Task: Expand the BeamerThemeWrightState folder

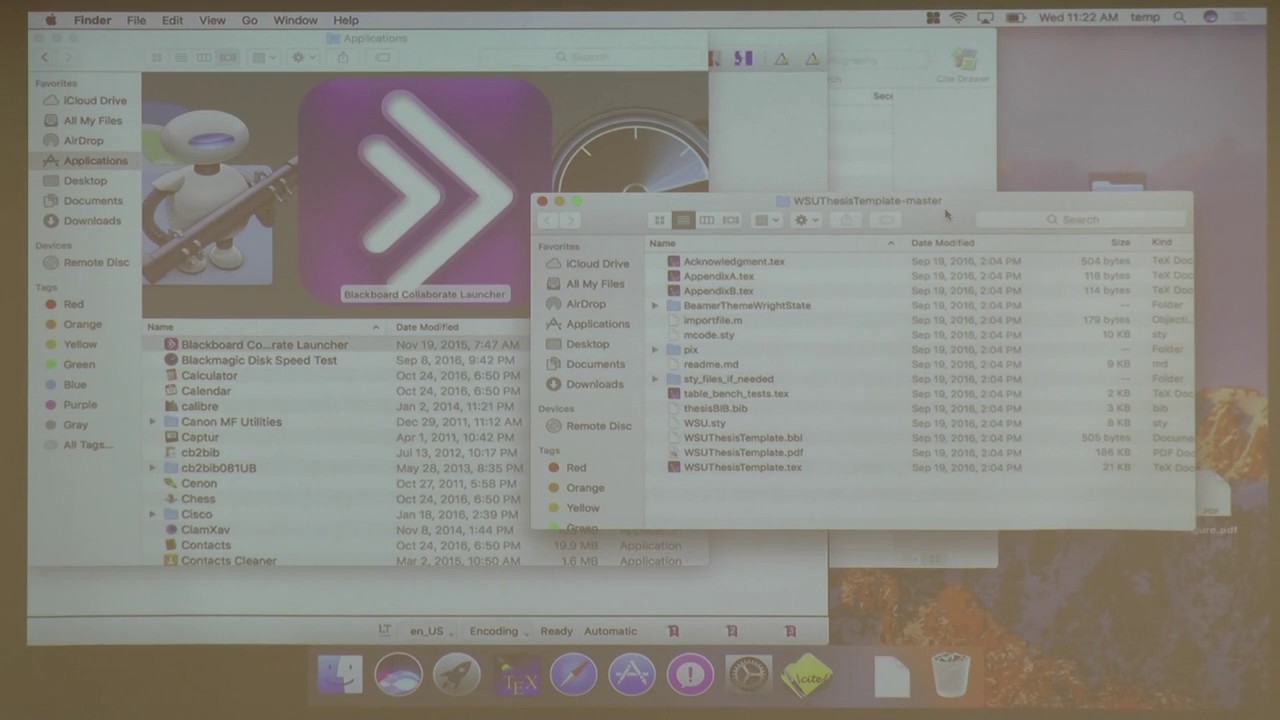Action: tap(655, 305)
